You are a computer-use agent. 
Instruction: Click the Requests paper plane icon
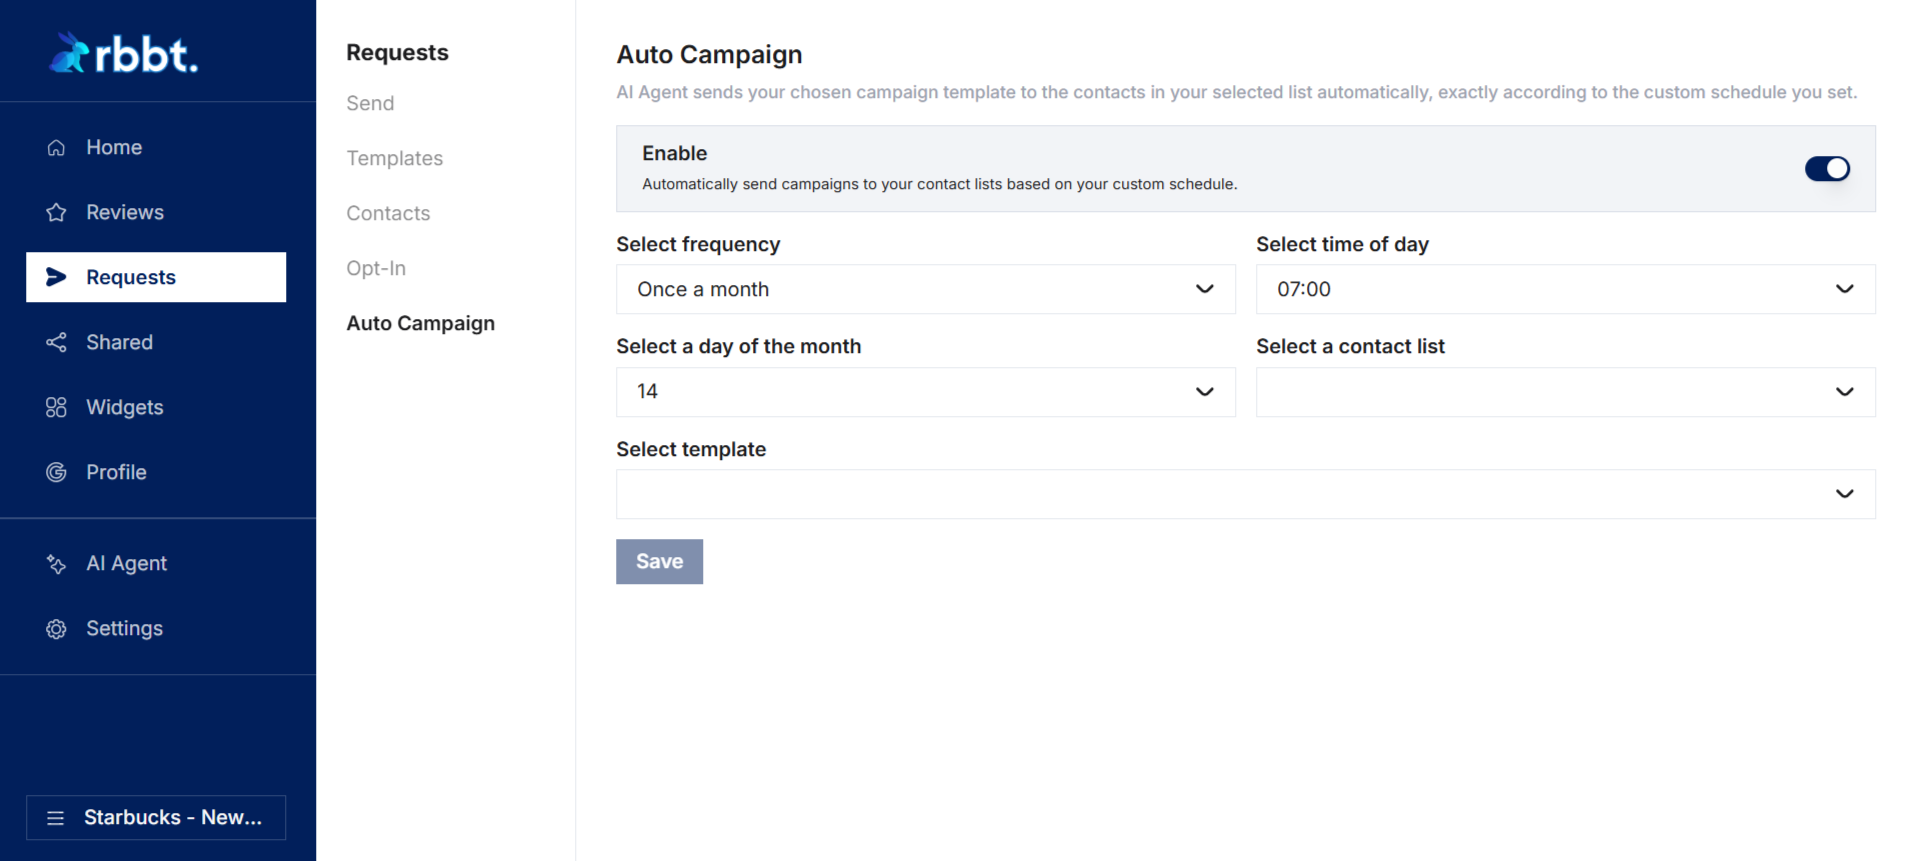(x=56, y=277)
